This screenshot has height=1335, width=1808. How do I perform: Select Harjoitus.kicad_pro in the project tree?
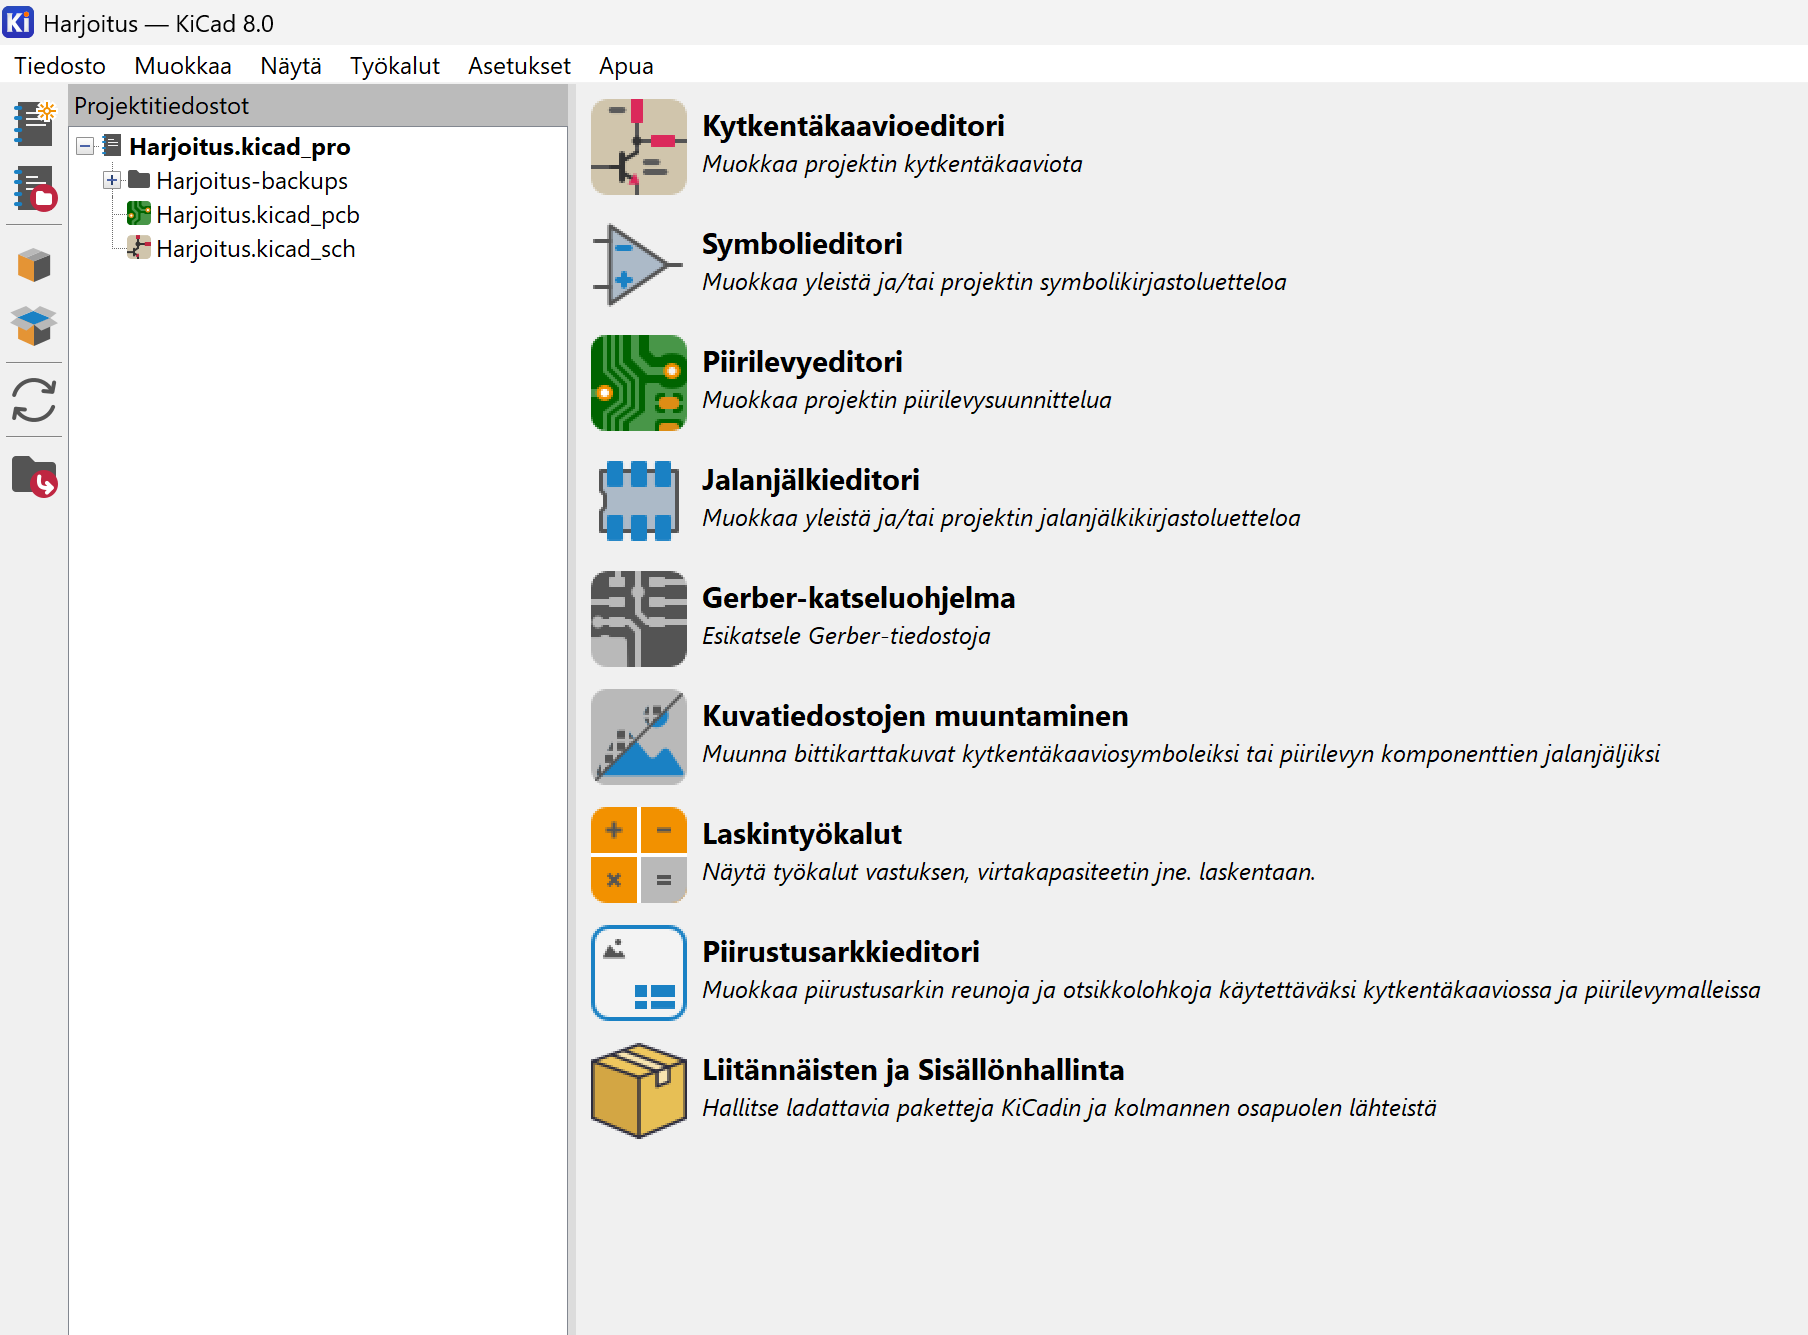tap(240, 147)
